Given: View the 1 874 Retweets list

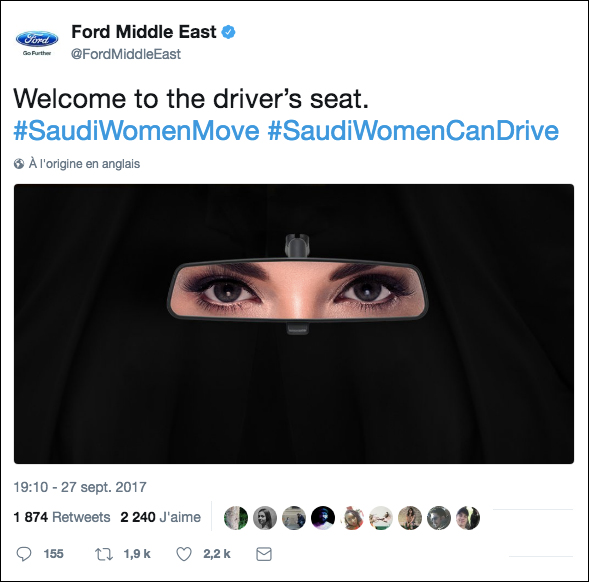Looking at the screenshot, I should [x=62, y=517].
